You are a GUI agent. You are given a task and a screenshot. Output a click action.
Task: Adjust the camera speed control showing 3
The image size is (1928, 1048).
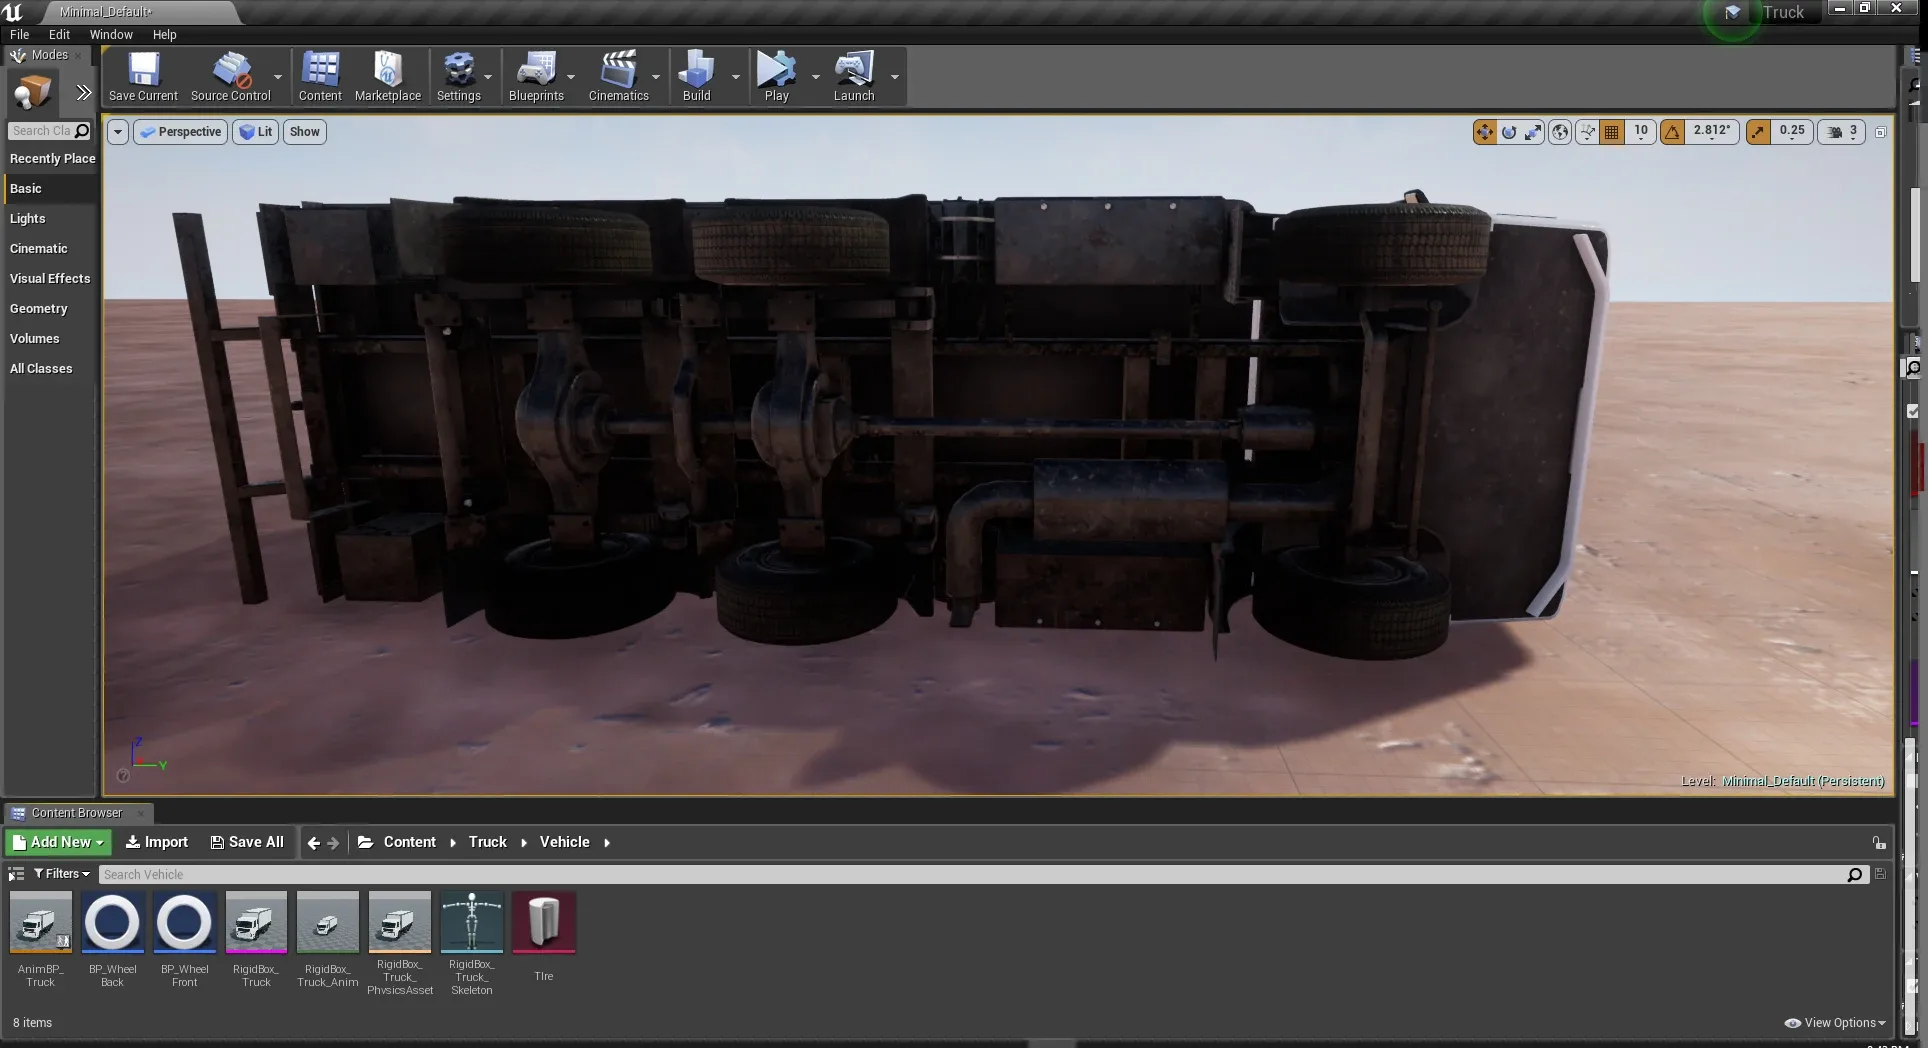(1841, 131)
